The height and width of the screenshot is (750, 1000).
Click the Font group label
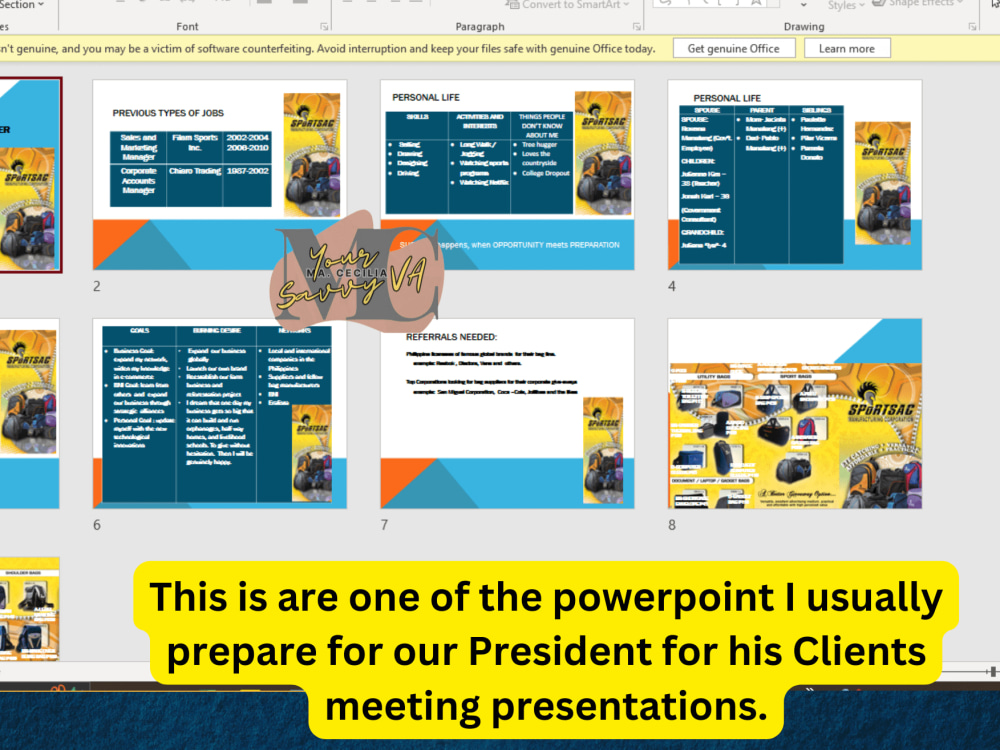click(188, 27)
